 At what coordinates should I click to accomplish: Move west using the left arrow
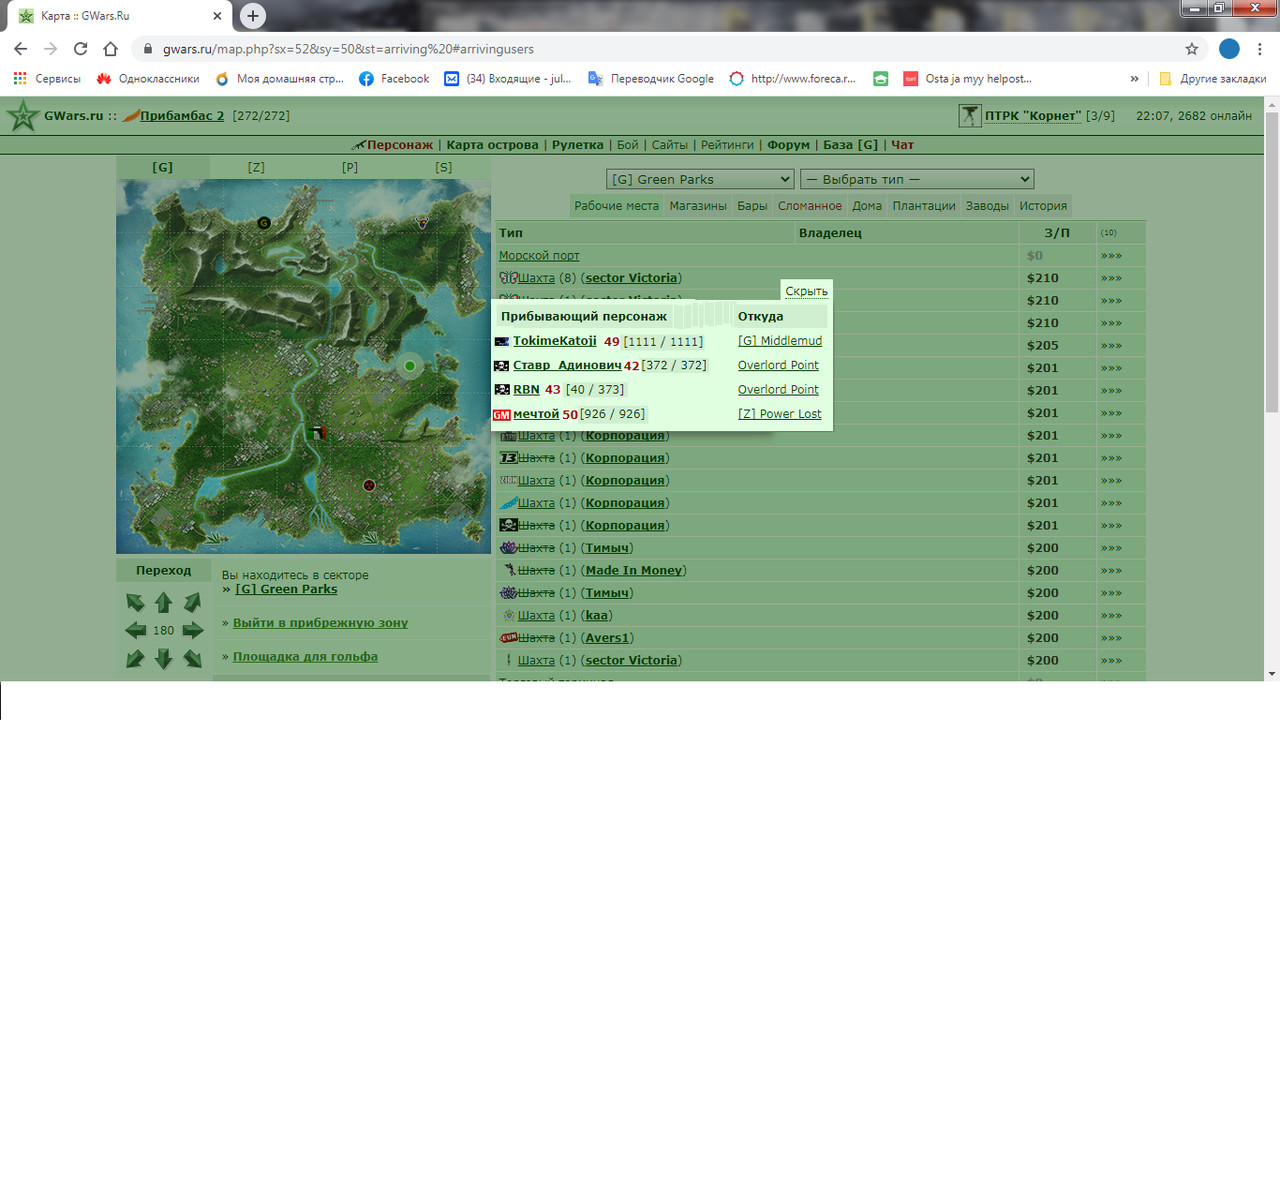136,630
